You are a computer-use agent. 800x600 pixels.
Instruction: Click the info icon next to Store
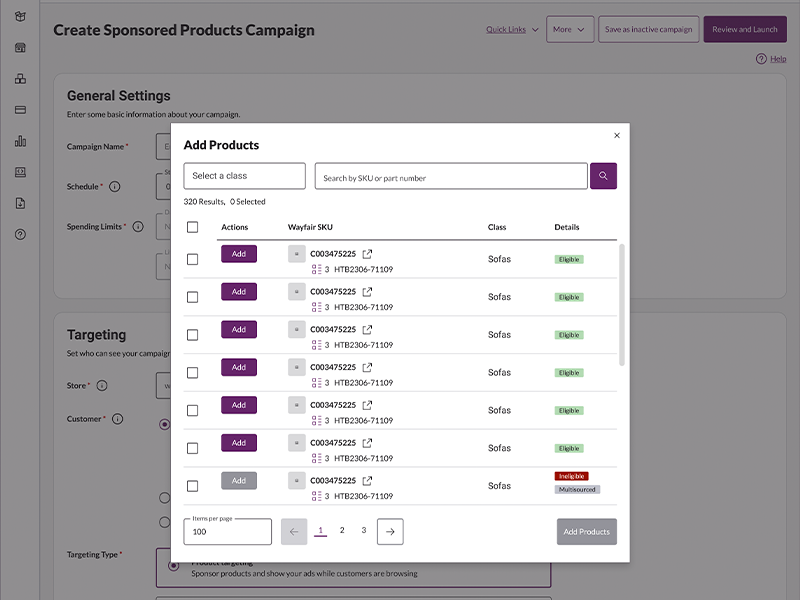coord(102,385)
